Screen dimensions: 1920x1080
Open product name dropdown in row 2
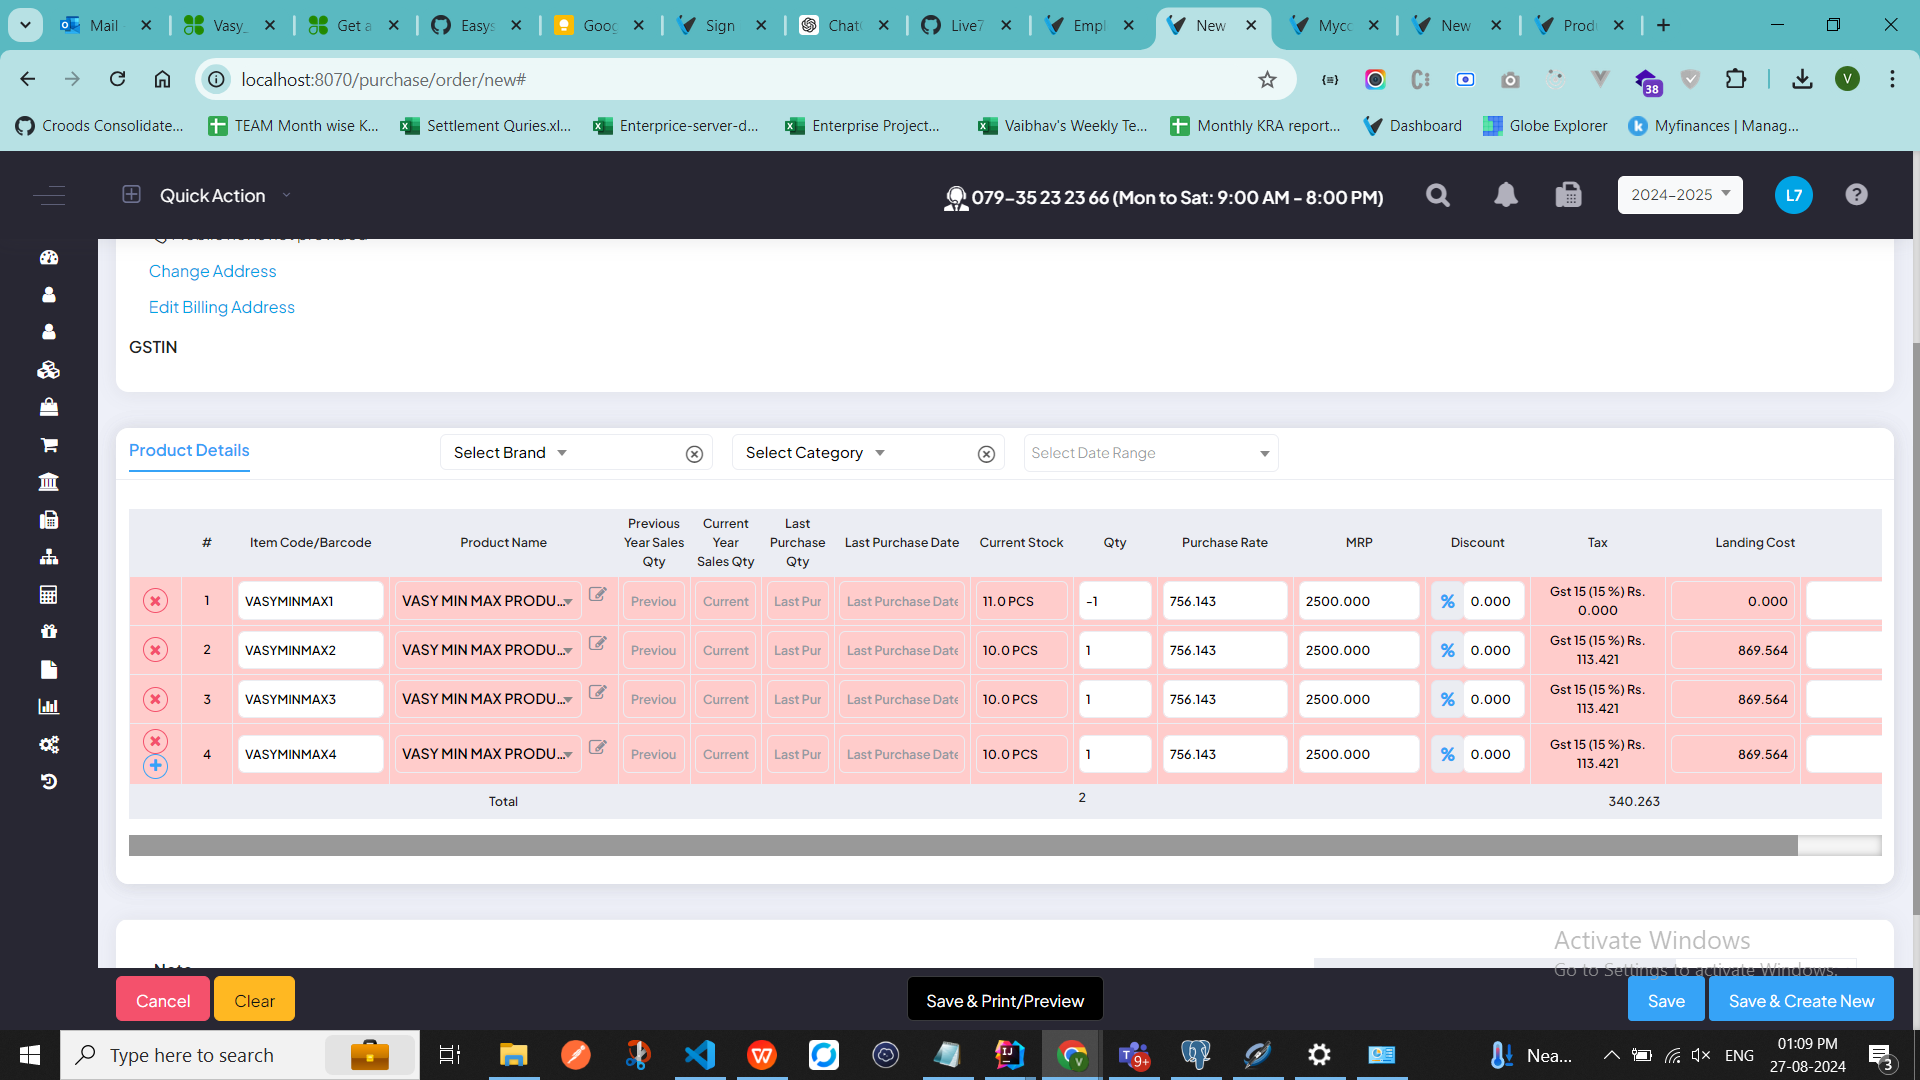[487, 650]
